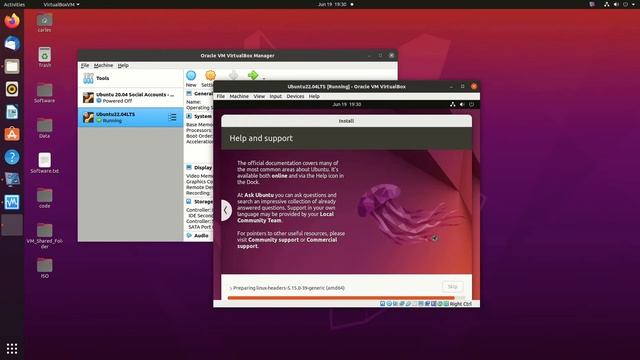Open the Activities overview
This screenshot has width=640, height=360.
pos(14,4)
